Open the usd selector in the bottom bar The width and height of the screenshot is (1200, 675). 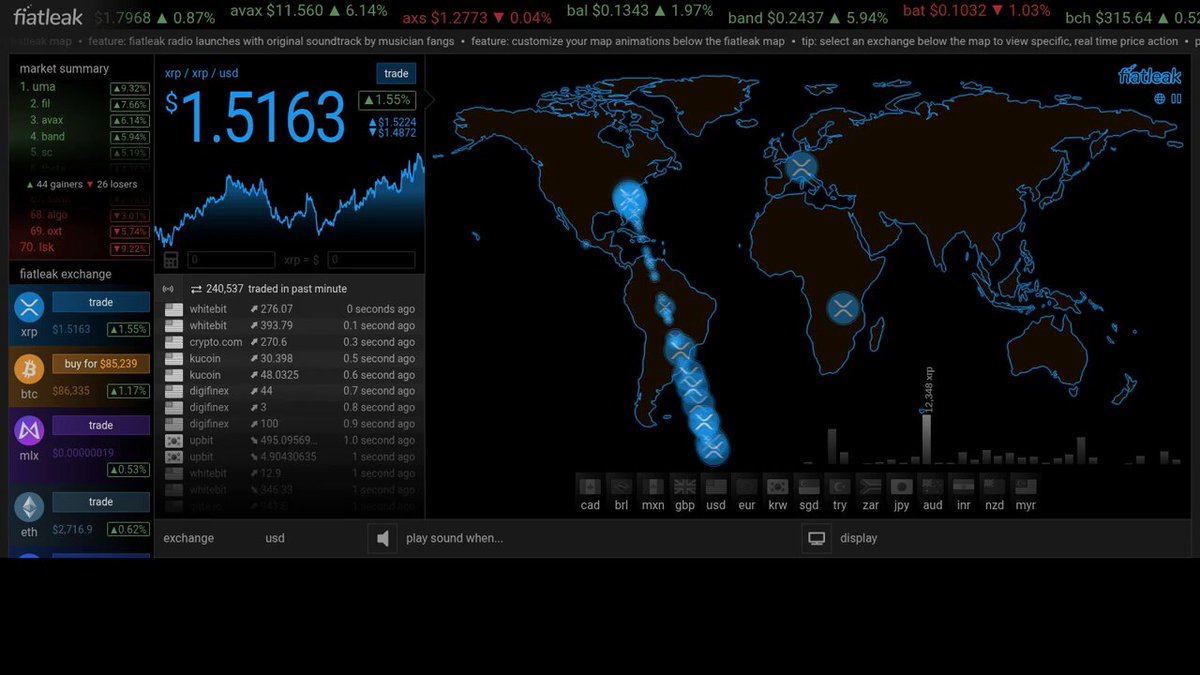coord(275,539)
